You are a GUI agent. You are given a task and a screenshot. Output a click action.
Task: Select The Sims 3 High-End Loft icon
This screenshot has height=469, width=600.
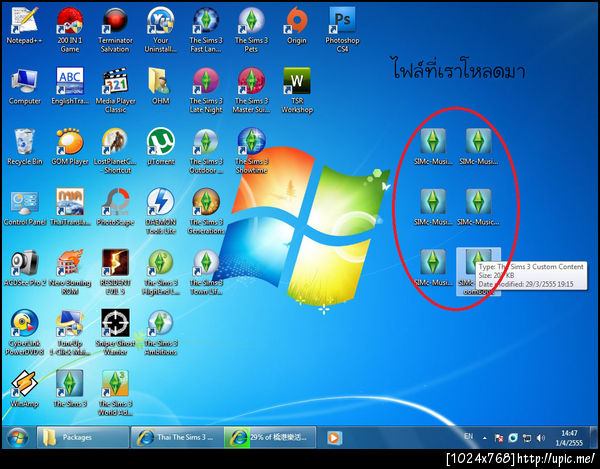pos(161,272)
